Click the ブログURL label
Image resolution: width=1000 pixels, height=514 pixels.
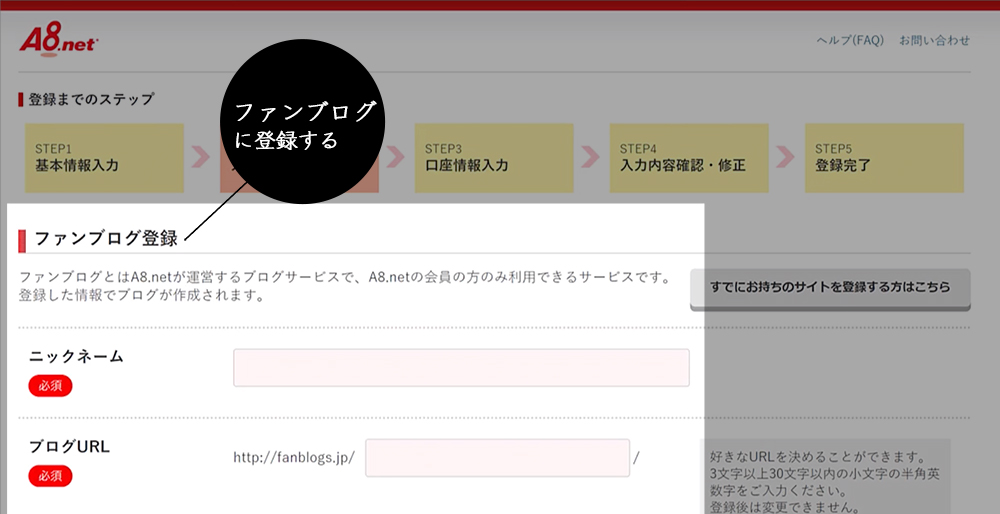(69, 446)
